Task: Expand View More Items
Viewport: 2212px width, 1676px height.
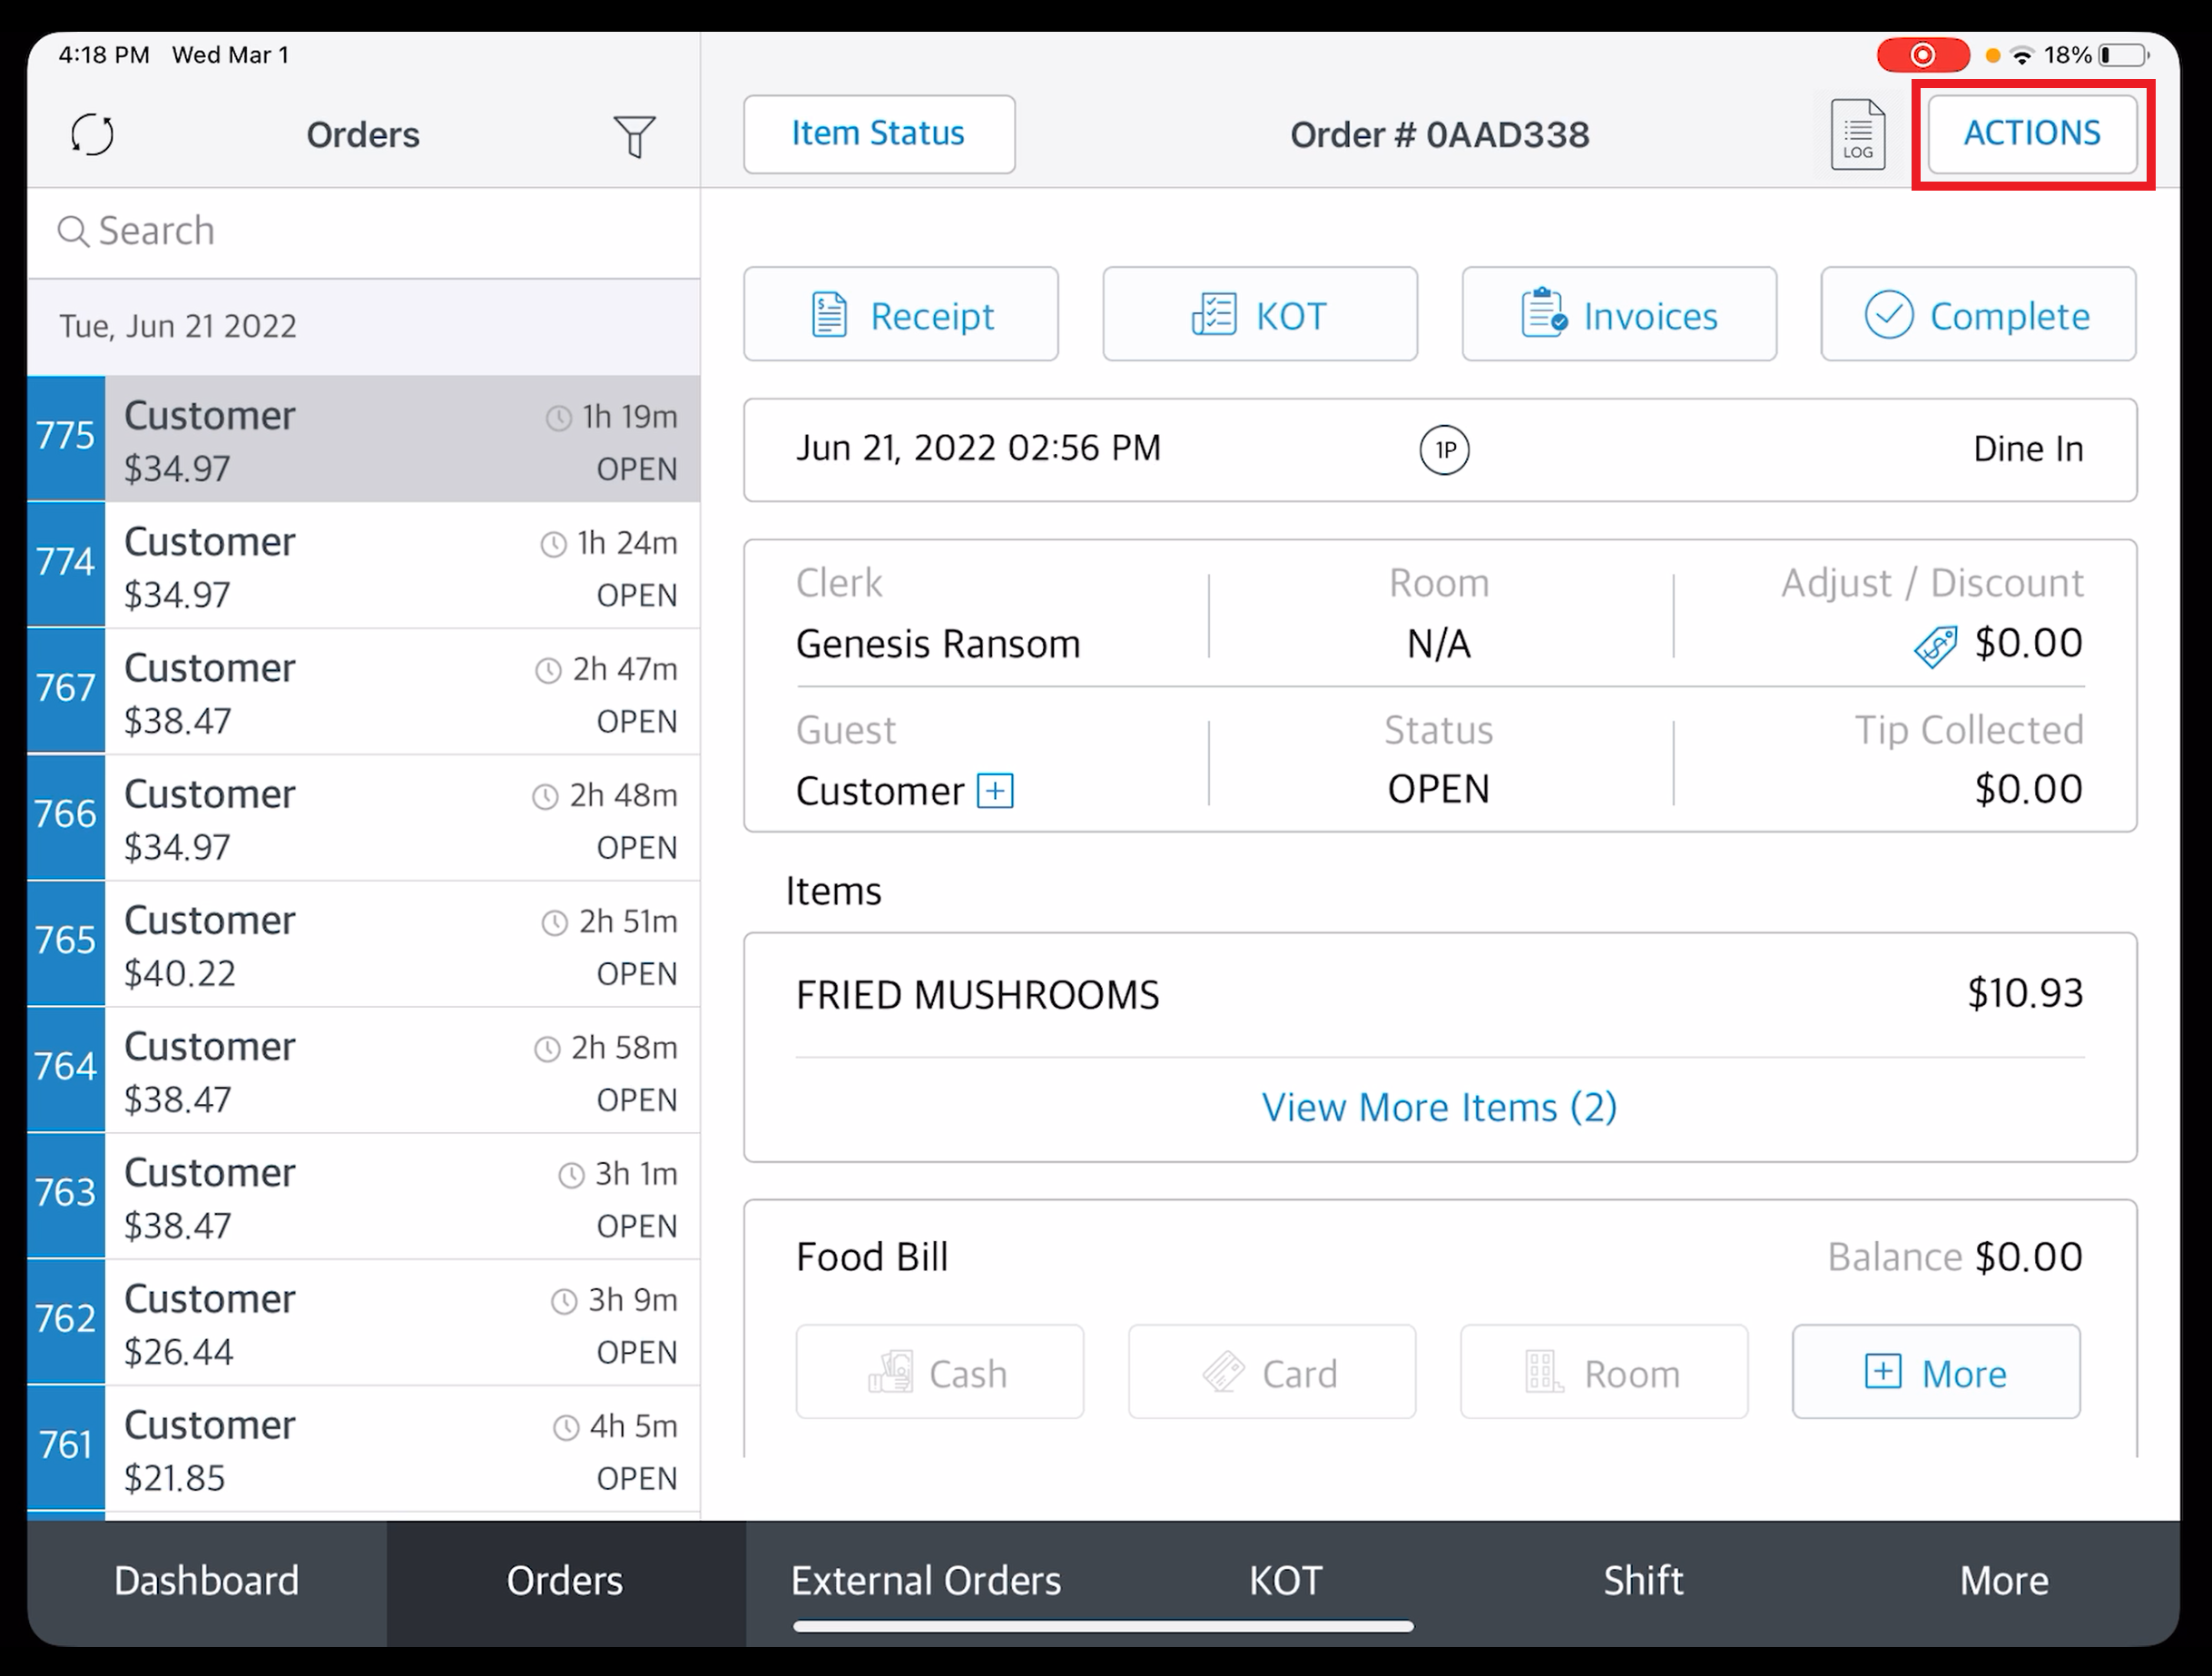Action: tap(1439, 1107)
